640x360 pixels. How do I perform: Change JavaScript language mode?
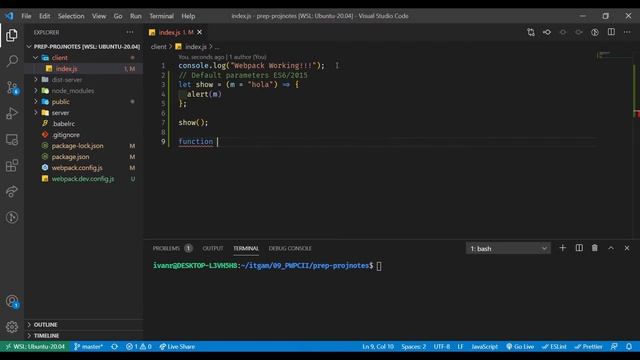click(484, 347)
